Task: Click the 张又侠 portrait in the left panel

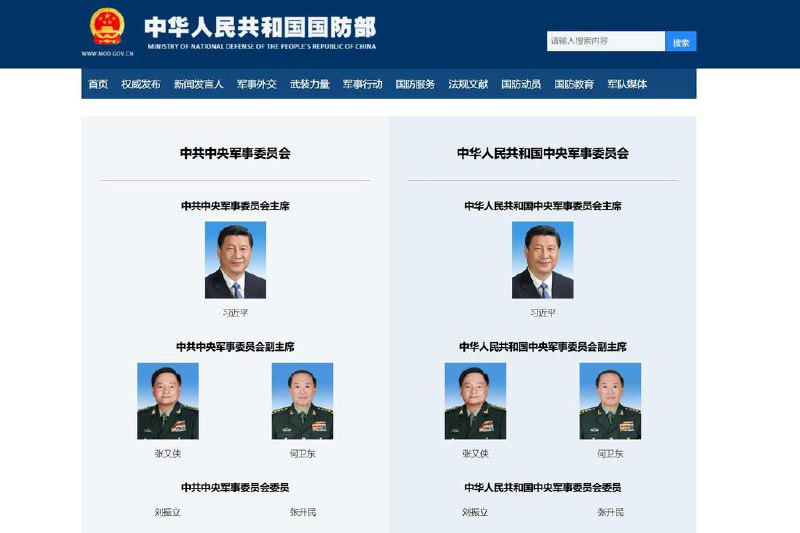Action: (168, 401)
